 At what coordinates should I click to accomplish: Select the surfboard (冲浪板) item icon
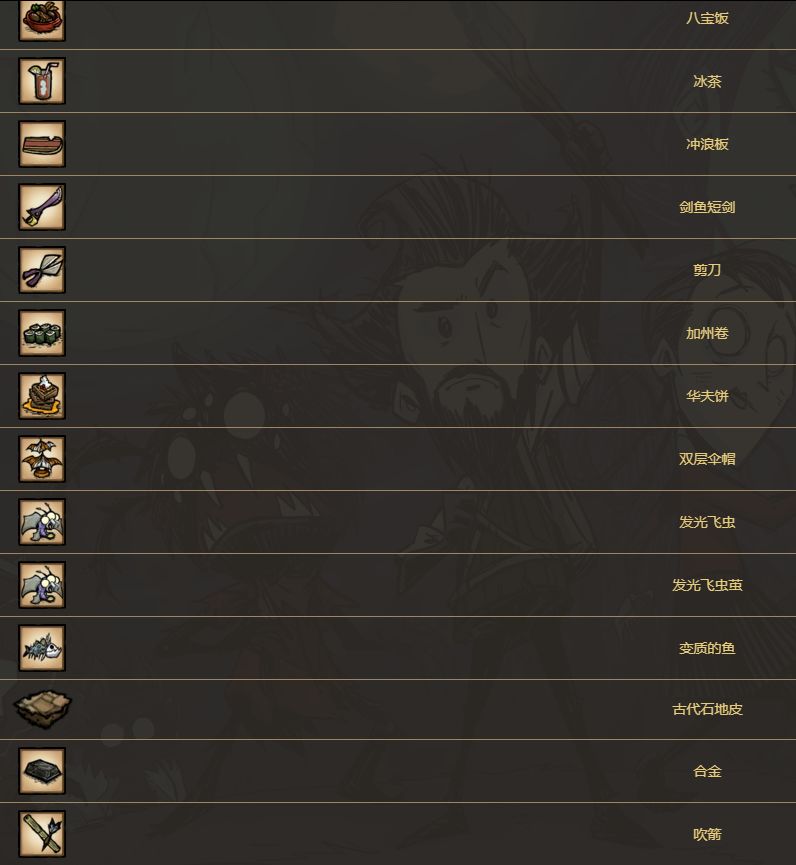click(x=42, y=144)
